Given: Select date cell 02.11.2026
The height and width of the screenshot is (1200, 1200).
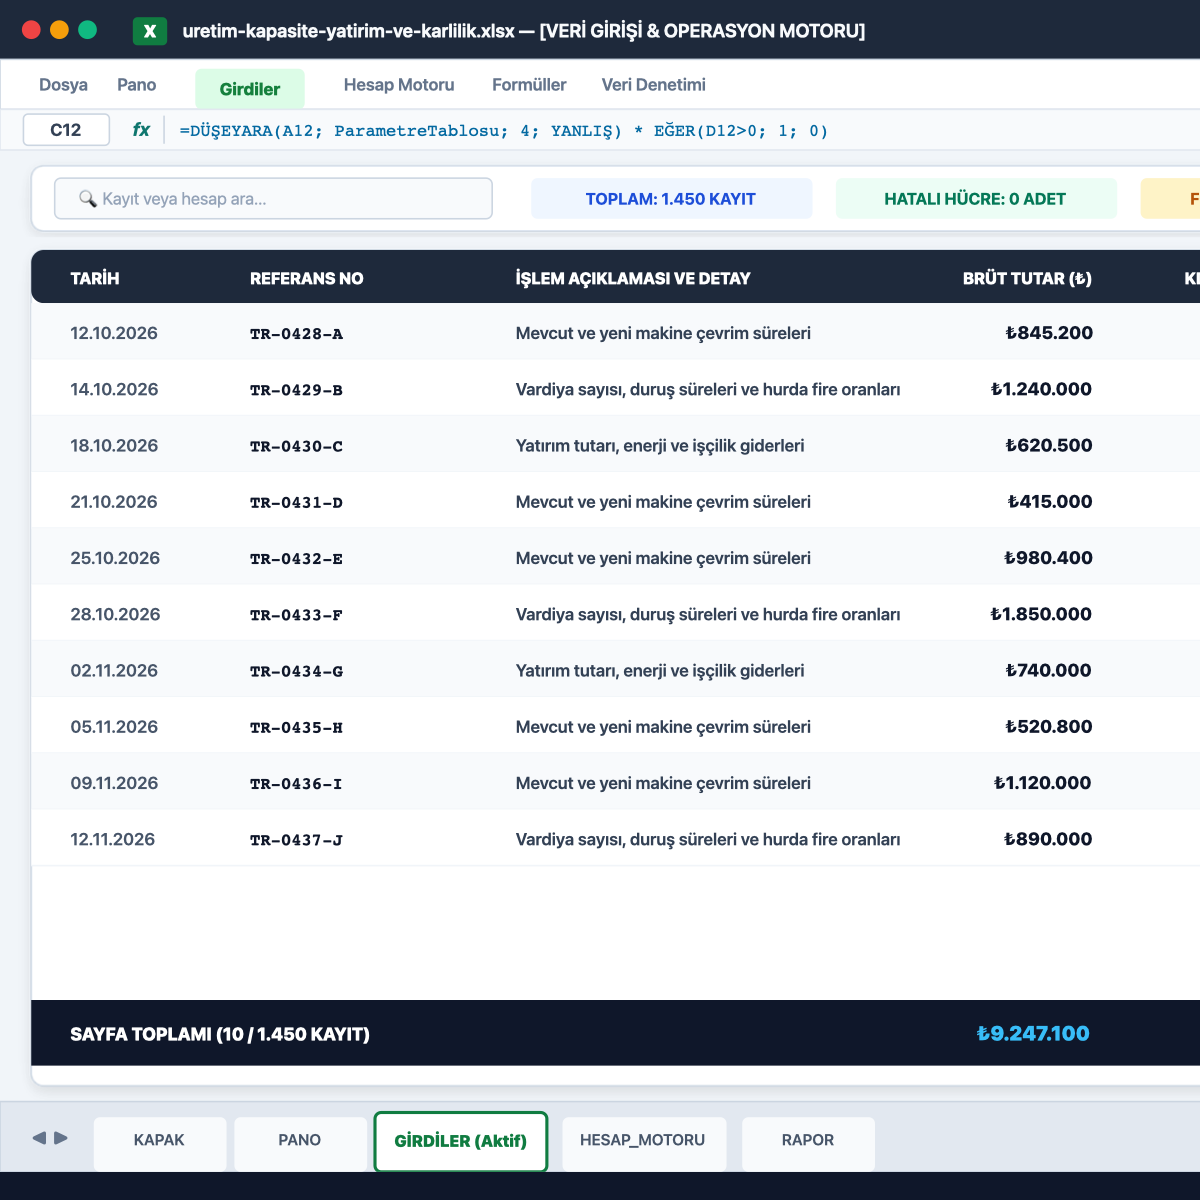Looking at the screenshot, I should pyautogui.click(x=114, y=670).
